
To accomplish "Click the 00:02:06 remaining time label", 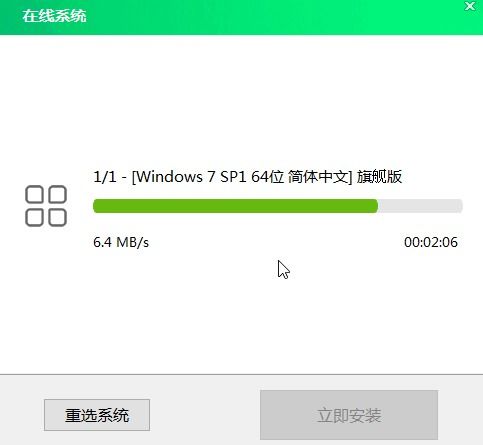I will pos(431,242).
